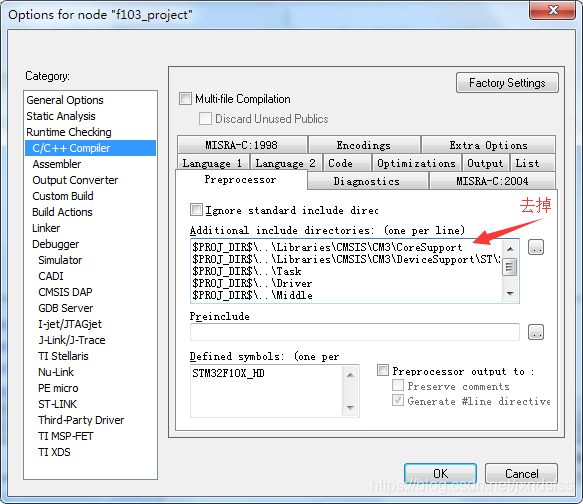Select Custom Build category
This screenshot has width=583, height=504.
[63, 196]
